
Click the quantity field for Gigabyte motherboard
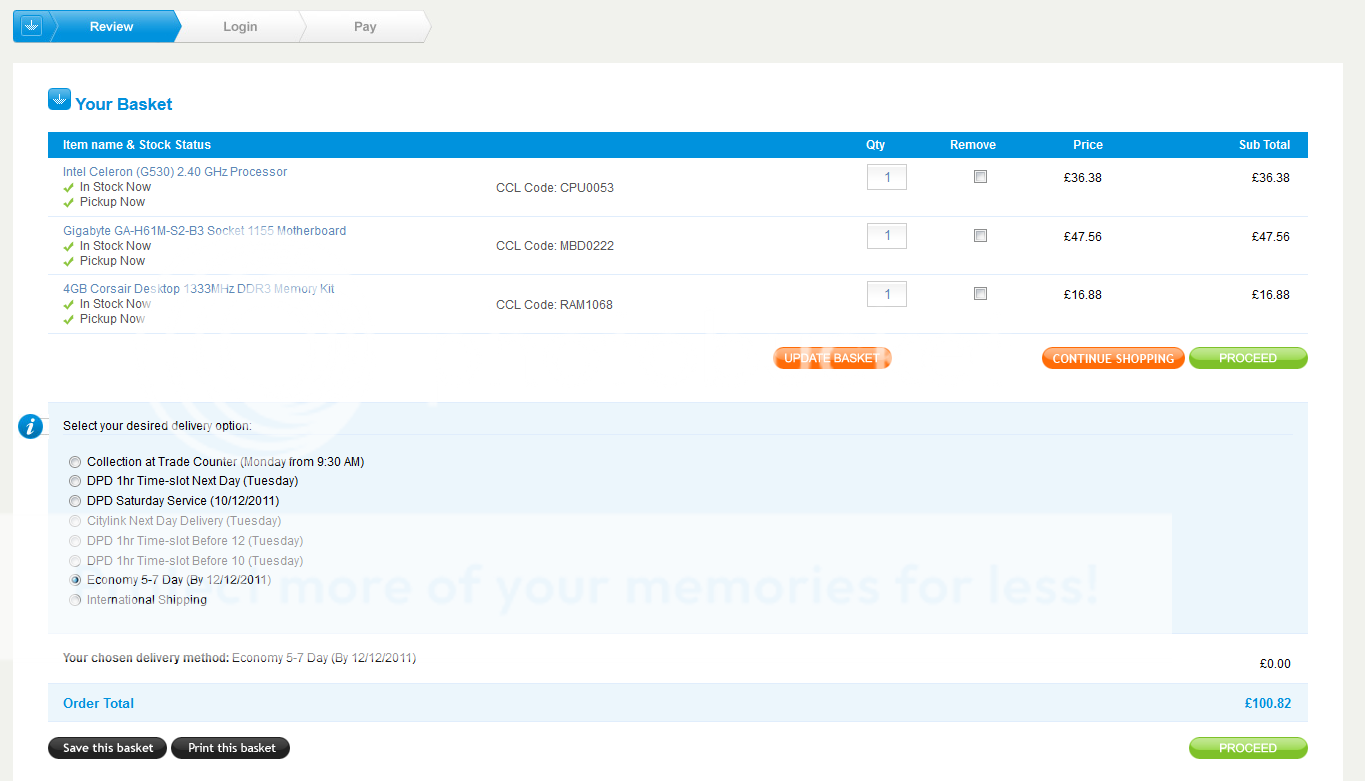pyautogui.click(x=886, y=236)
